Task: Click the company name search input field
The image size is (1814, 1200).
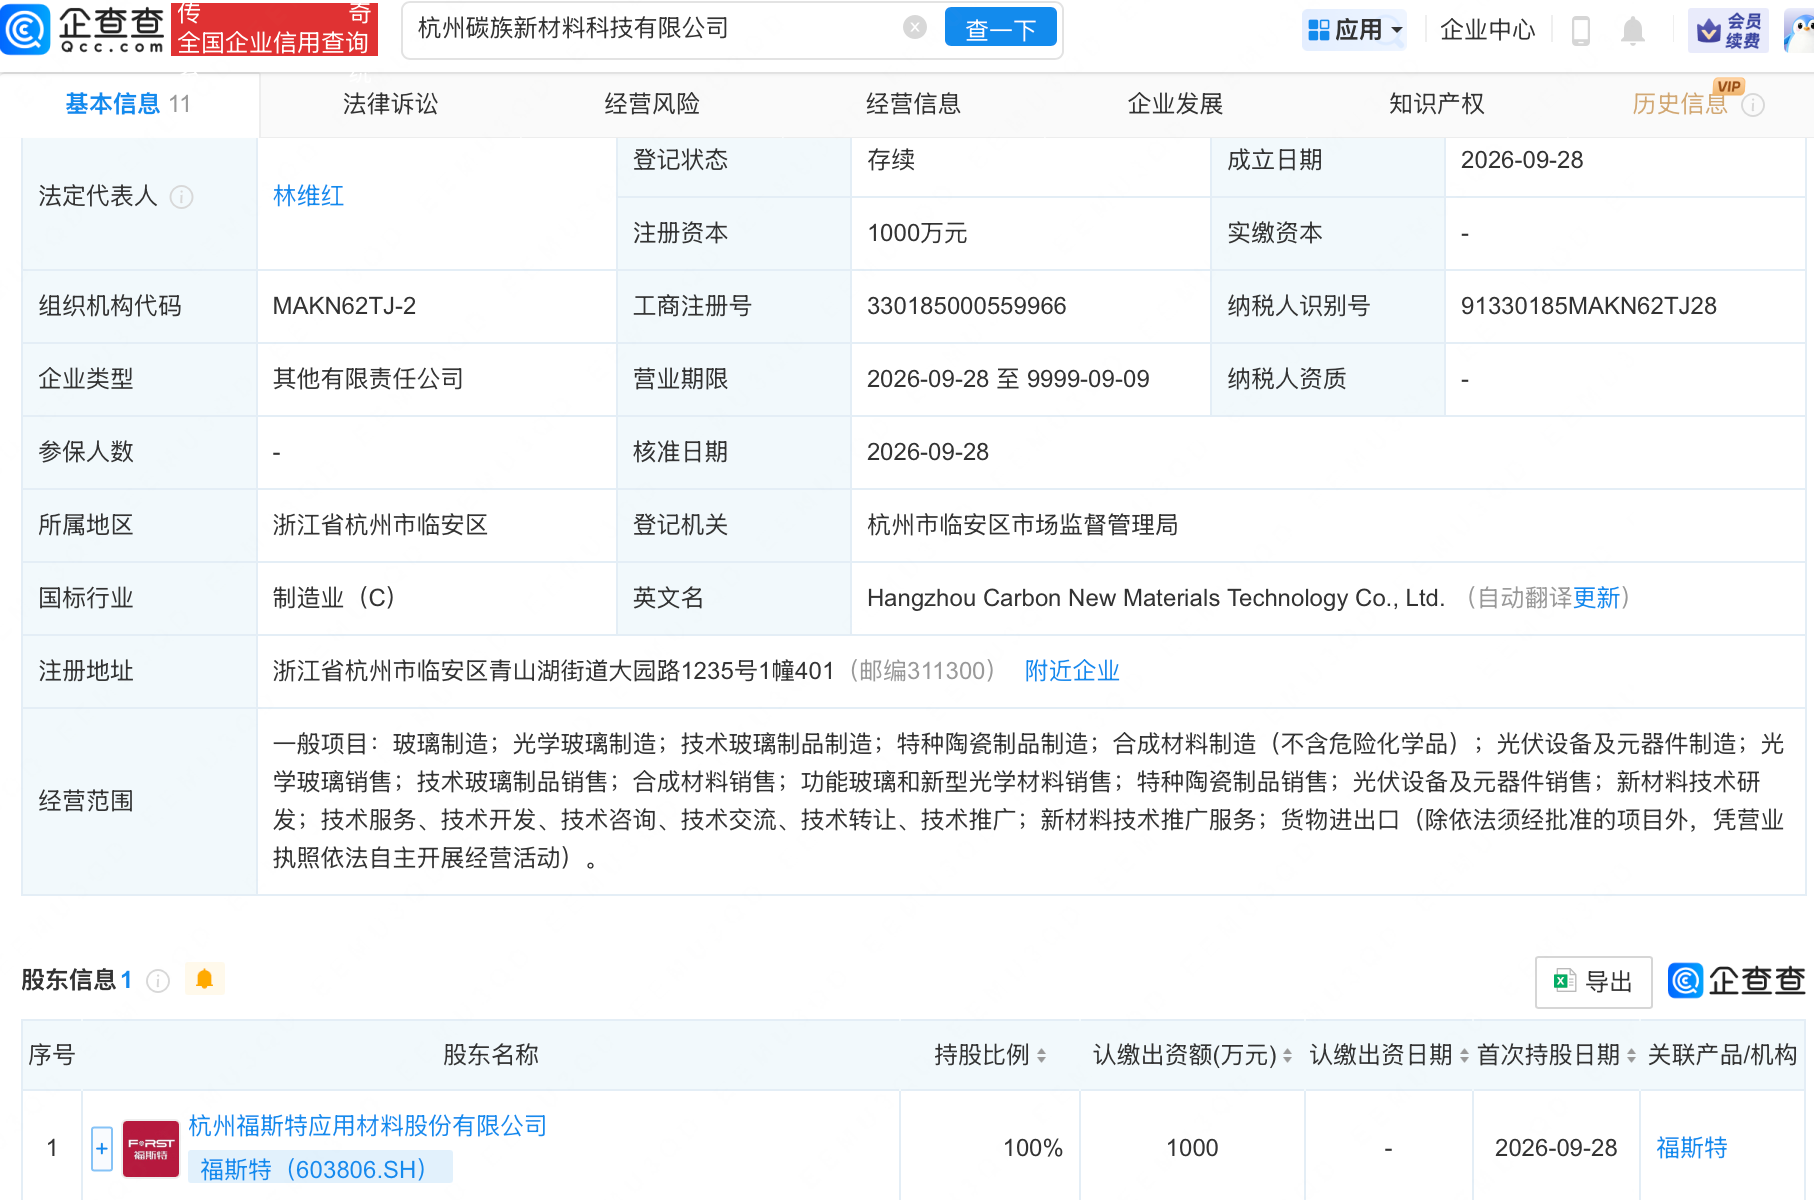Action: [655, 29]
